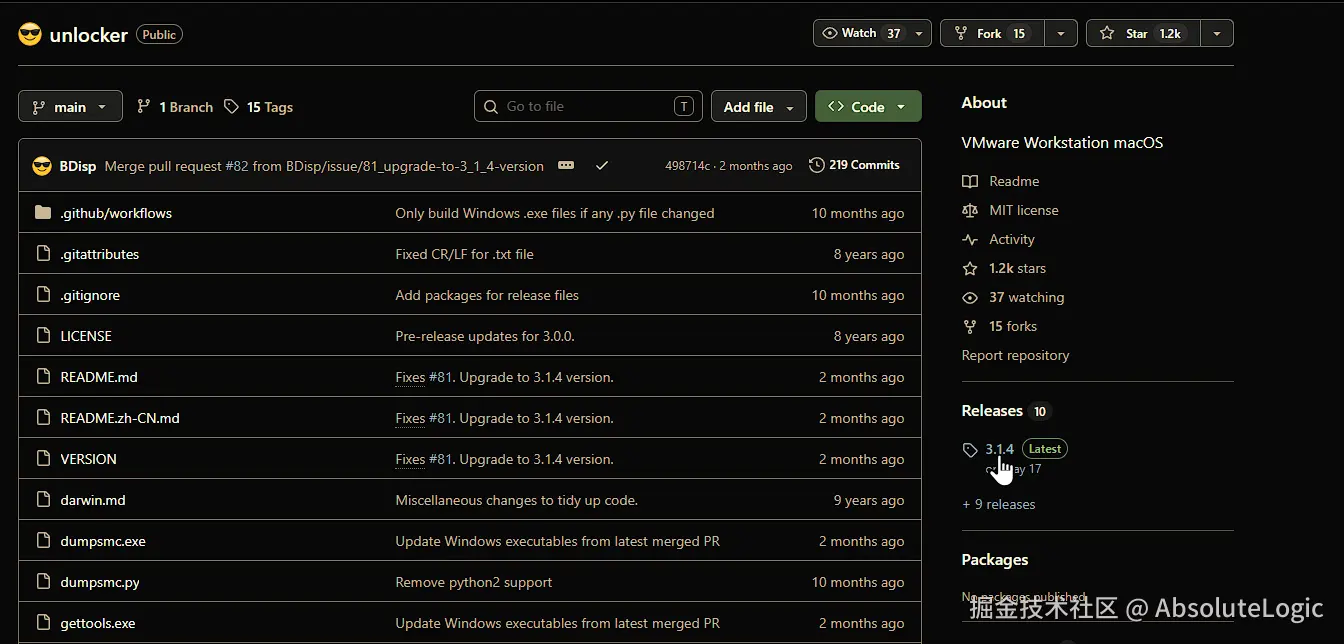This screenshot has width=1344, height=644.
Task: Expand the green Code dropdown
Action: [868, 107]
